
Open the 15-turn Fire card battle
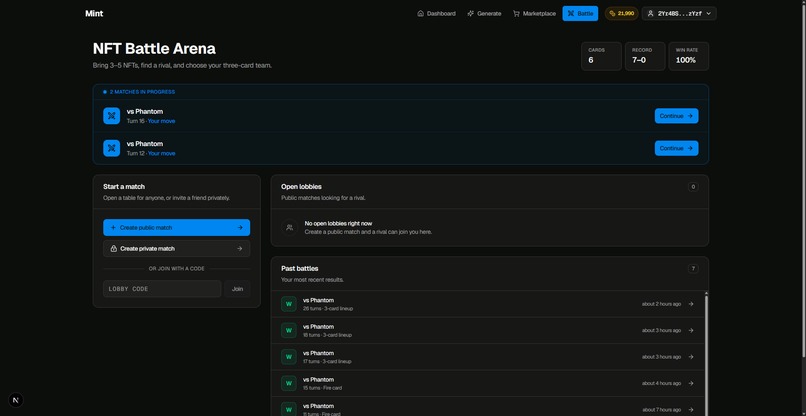click(x=488, y=383)
